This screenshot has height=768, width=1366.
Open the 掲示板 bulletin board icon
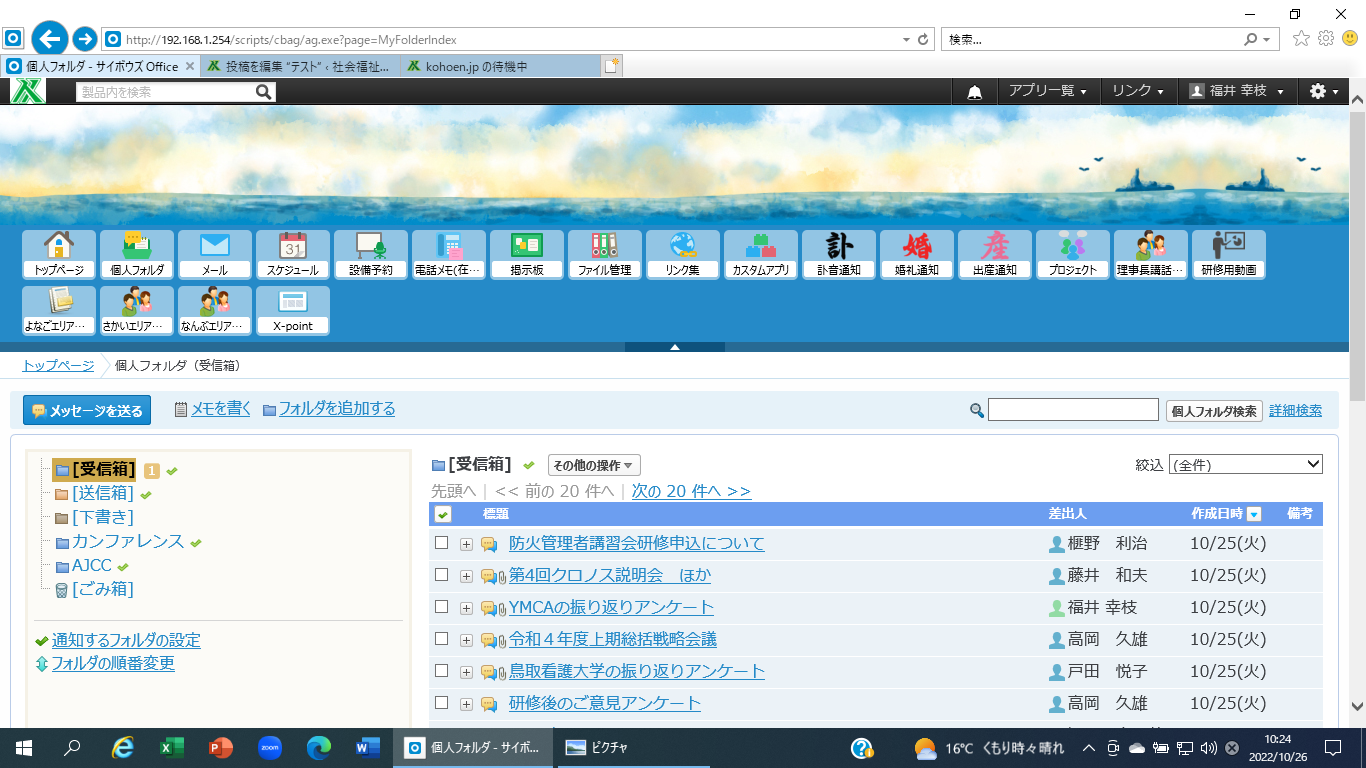527,254
